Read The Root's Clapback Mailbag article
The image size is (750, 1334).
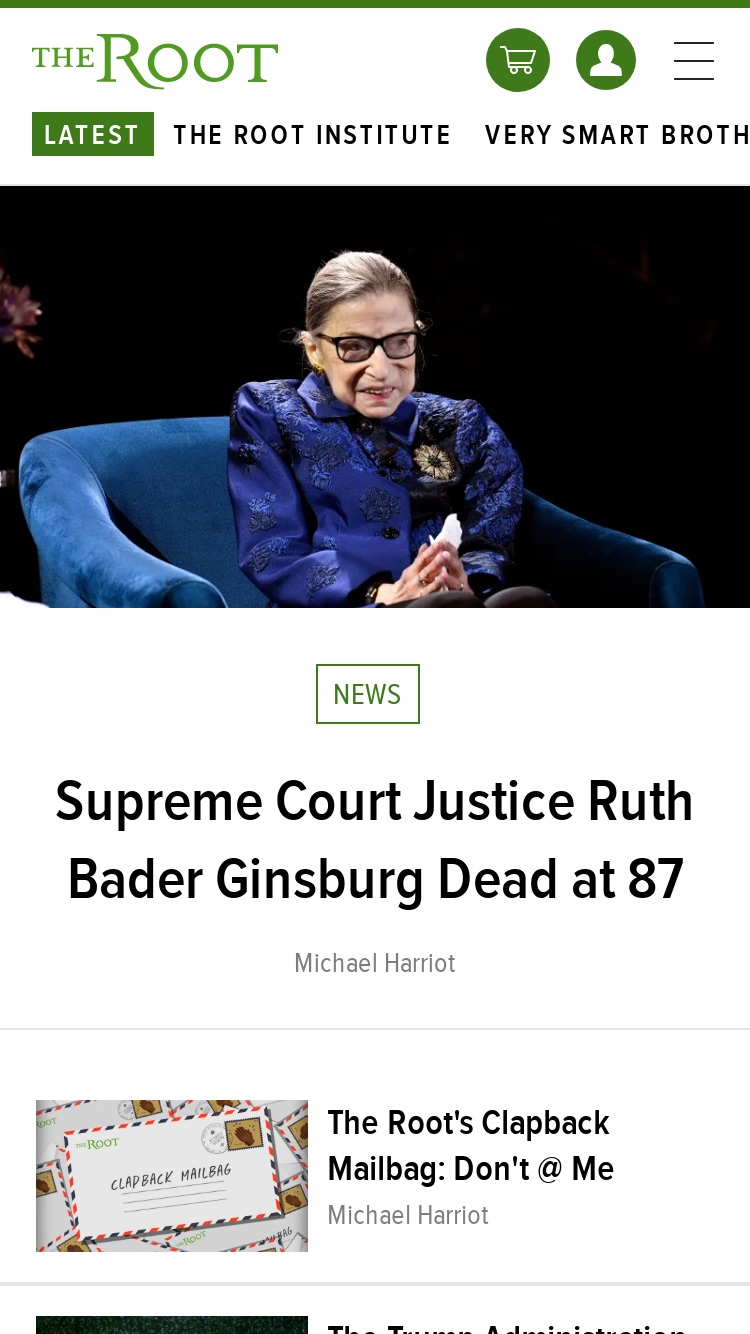(471, 1145)
